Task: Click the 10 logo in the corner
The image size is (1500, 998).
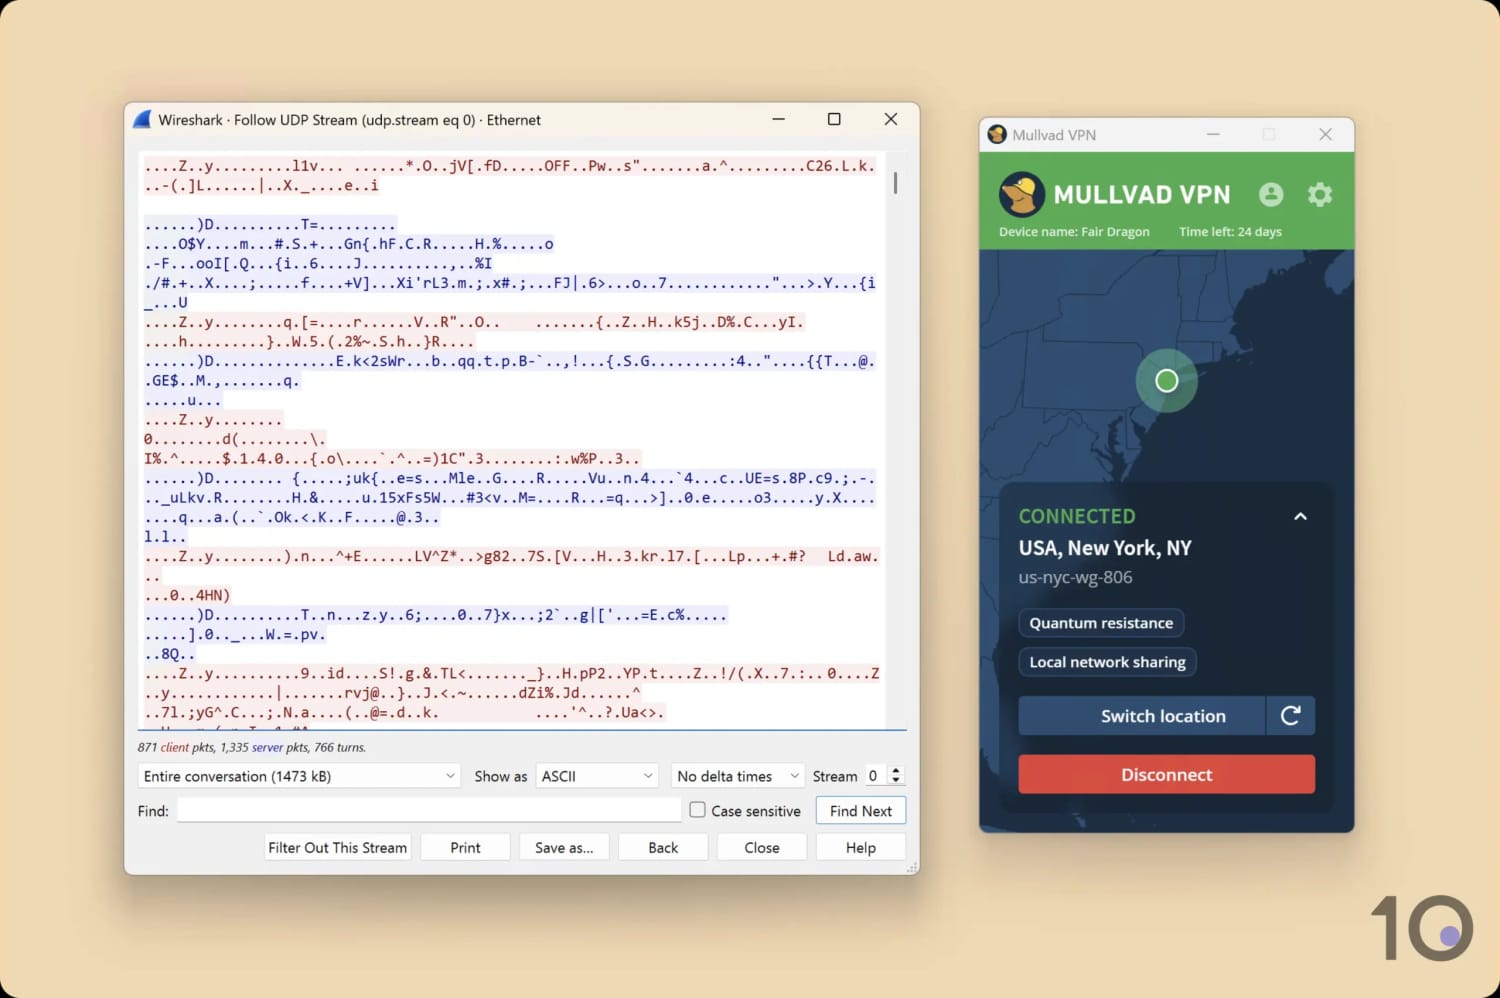Action: [x=1423, y=928]
